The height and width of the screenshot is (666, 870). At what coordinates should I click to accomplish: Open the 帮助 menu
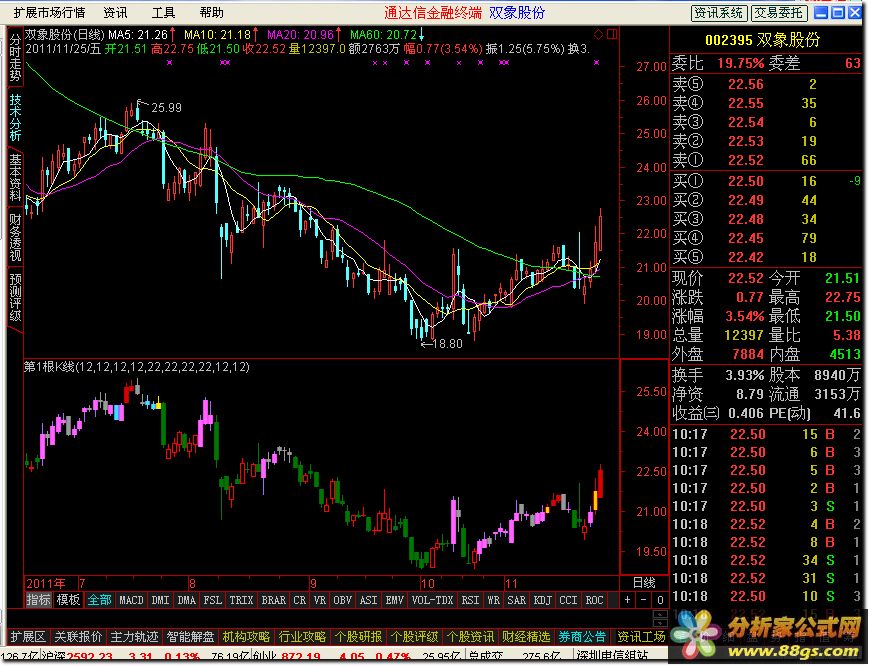[x=211, y=13]
